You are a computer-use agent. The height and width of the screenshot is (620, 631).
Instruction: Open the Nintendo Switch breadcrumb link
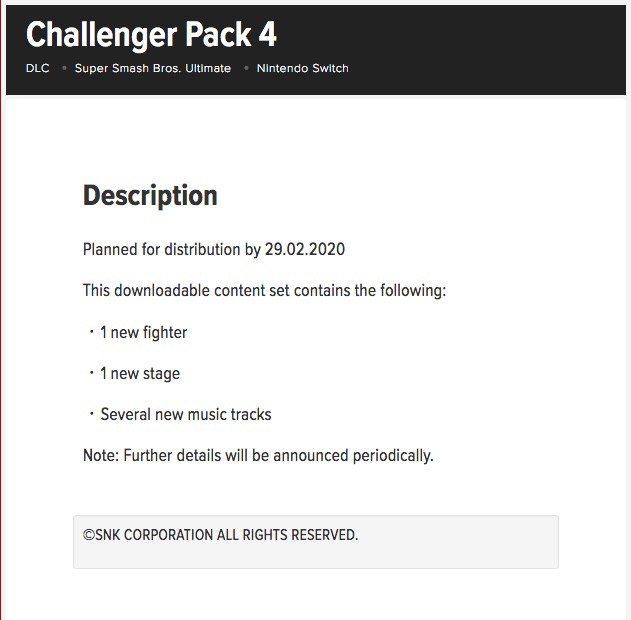coord(303,68)
